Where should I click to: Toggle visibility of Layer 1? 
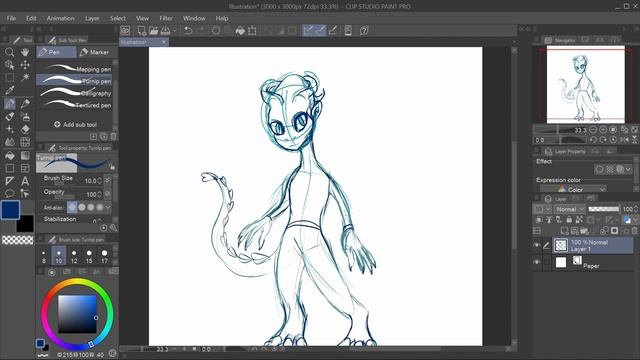pos(537,245)
